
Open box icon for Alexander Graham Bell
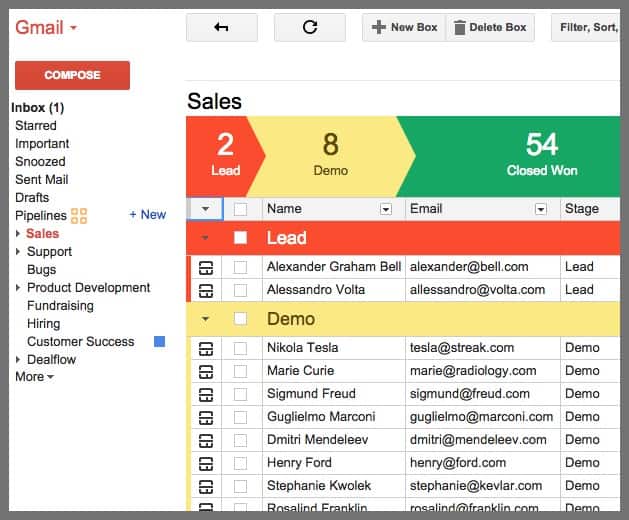206,267
